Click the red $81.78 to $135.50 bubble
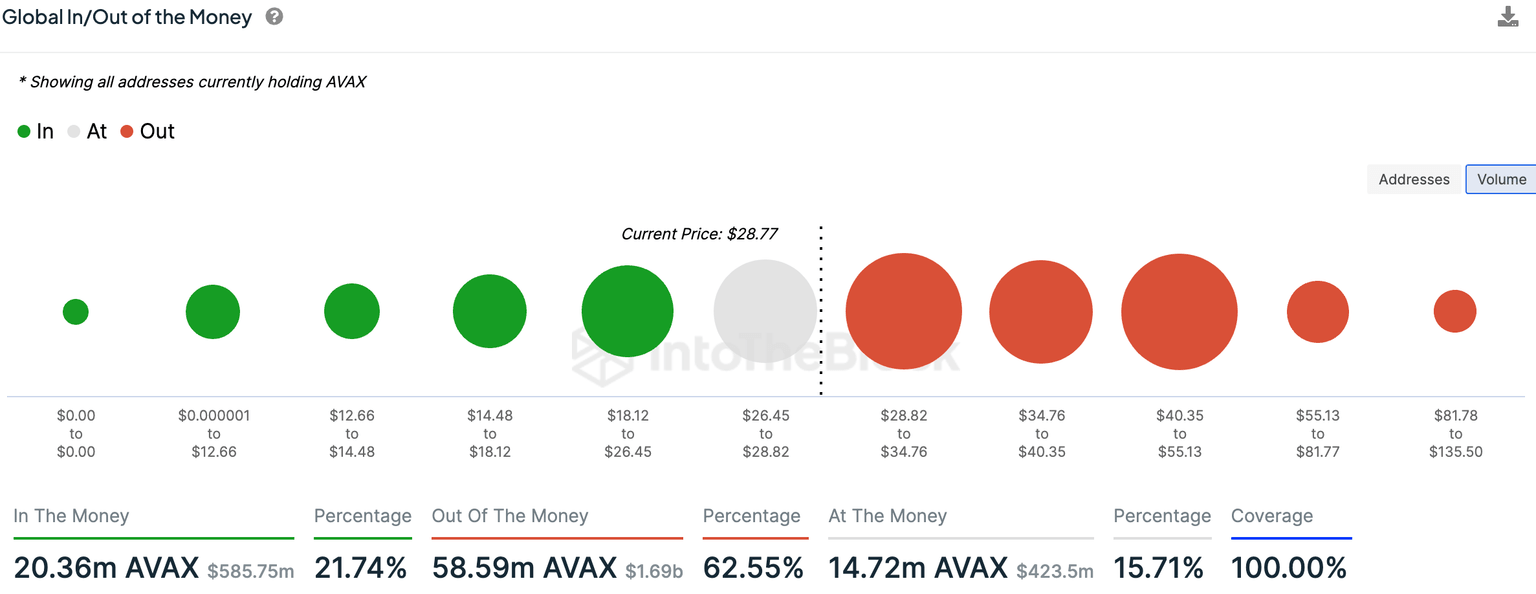The width and height of the screenshot is (1536, 594). click(1454, 311)
